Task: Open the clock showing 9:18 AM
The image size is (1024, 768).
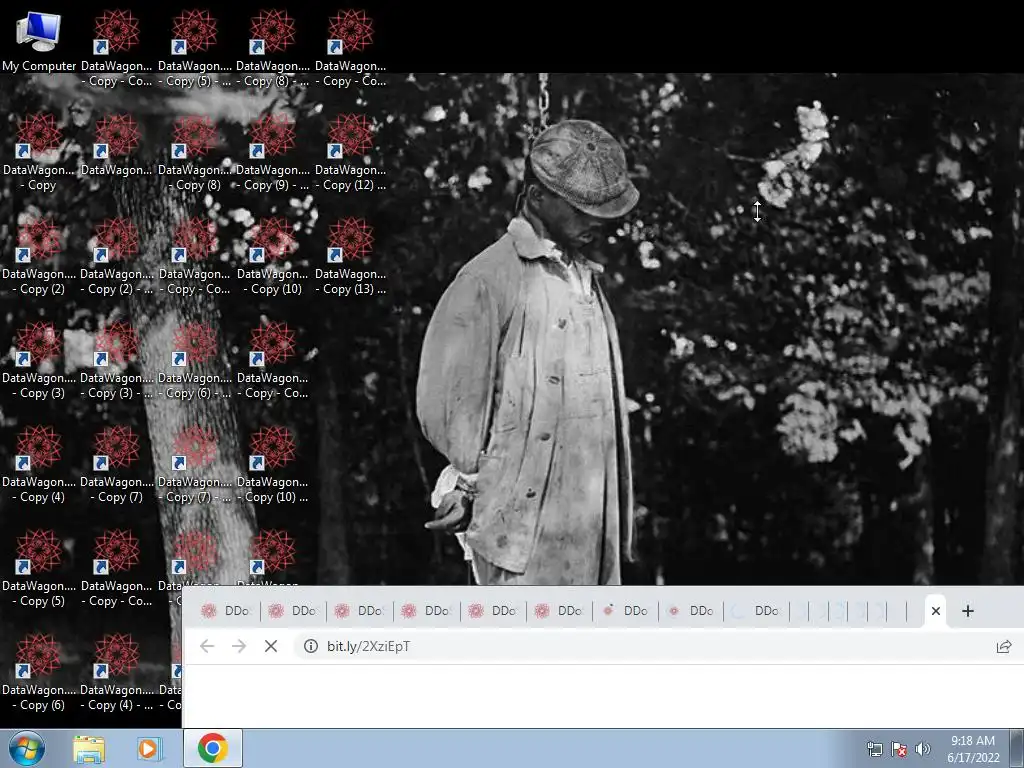Action: [973, 749]
